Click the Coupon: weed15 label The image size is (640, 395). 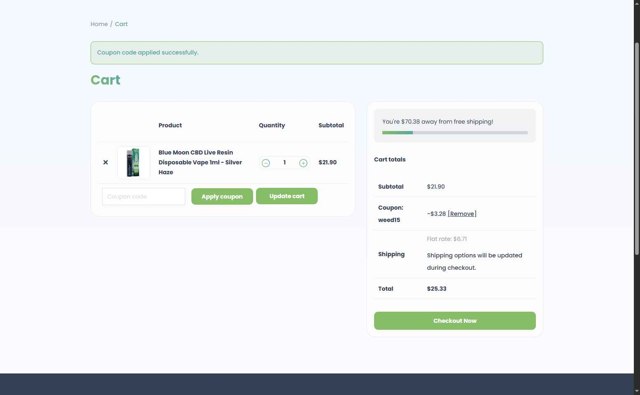point(391,214)
